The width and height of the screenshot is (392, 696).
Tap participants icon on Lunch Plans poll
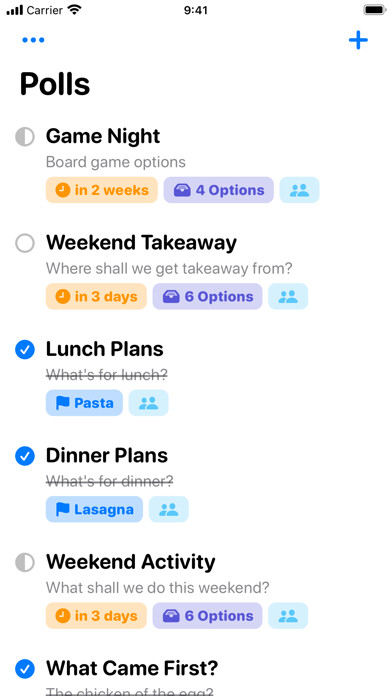(148, 403)
